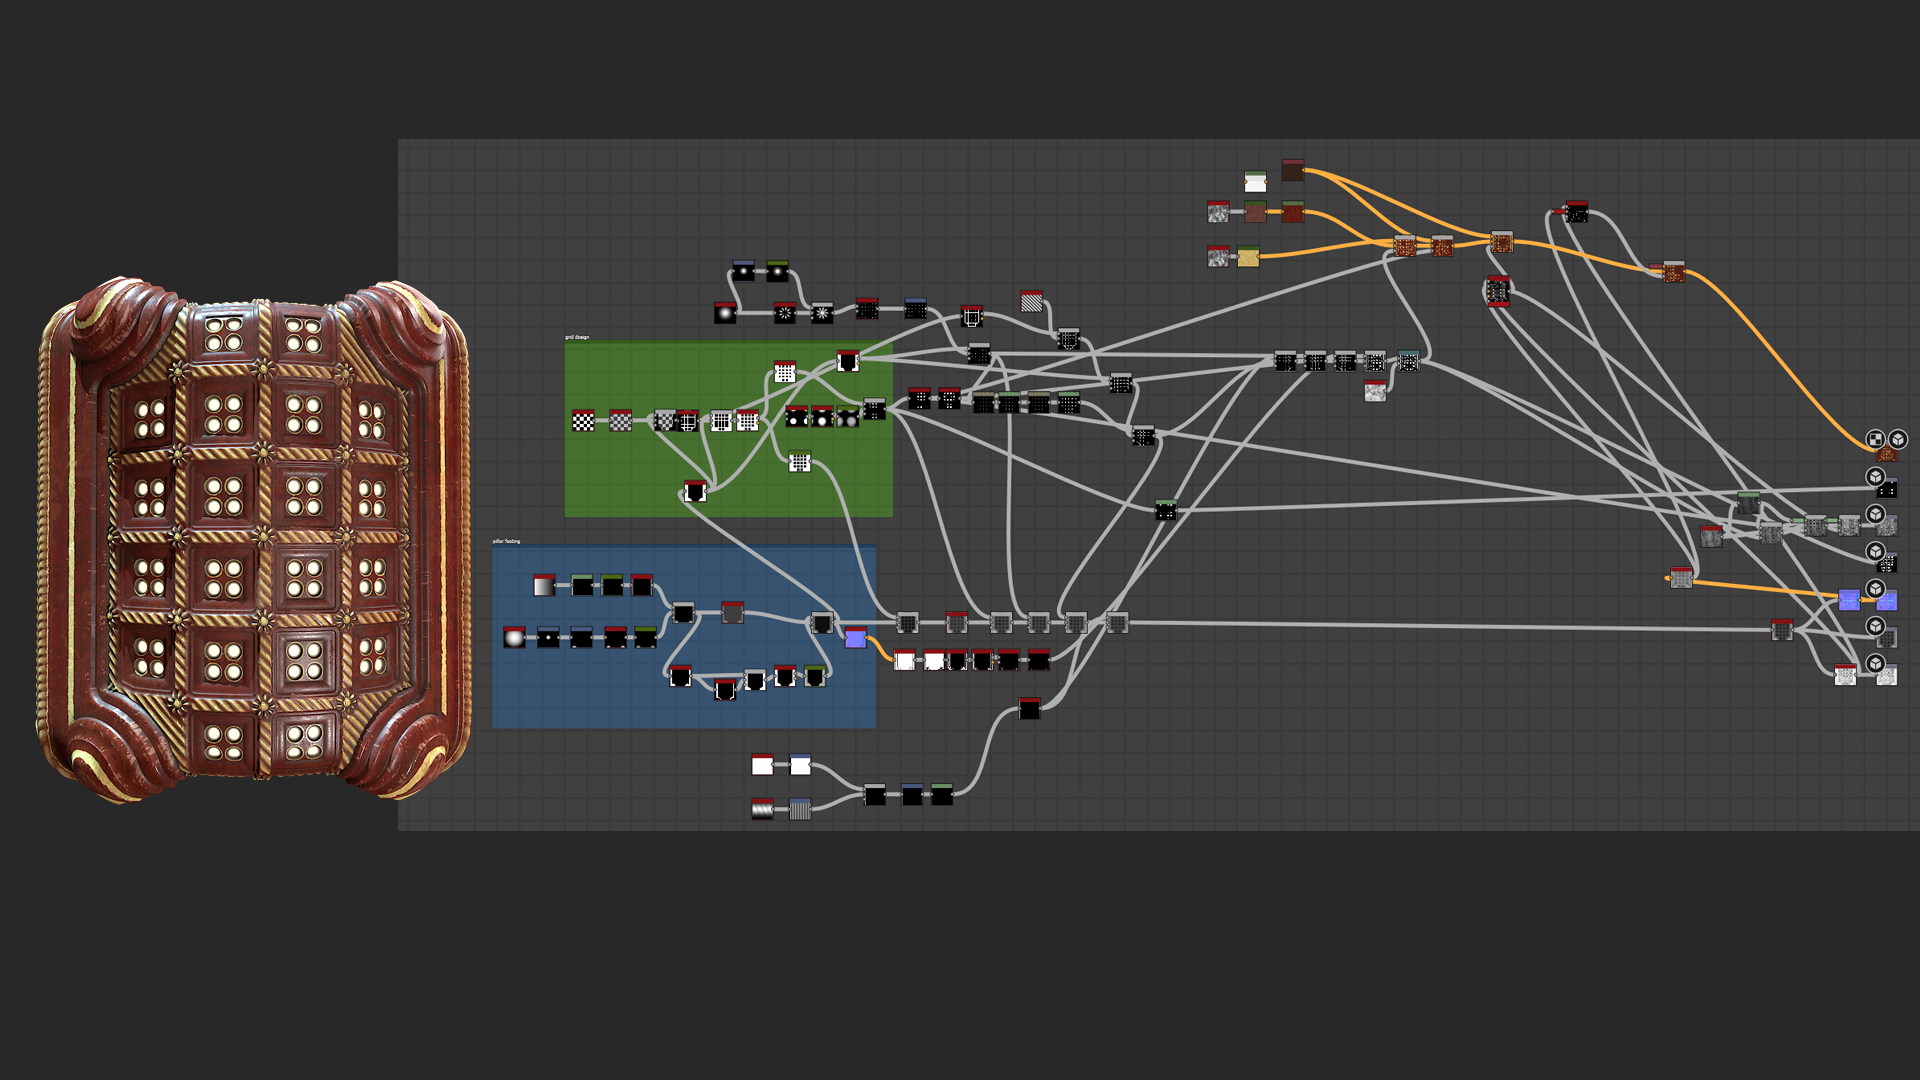Select the green 'grid design' frame by its title
Image resolution: width=1920 pixels, height=1080 pixels.
pyautogui.click(x=577, y=337)
